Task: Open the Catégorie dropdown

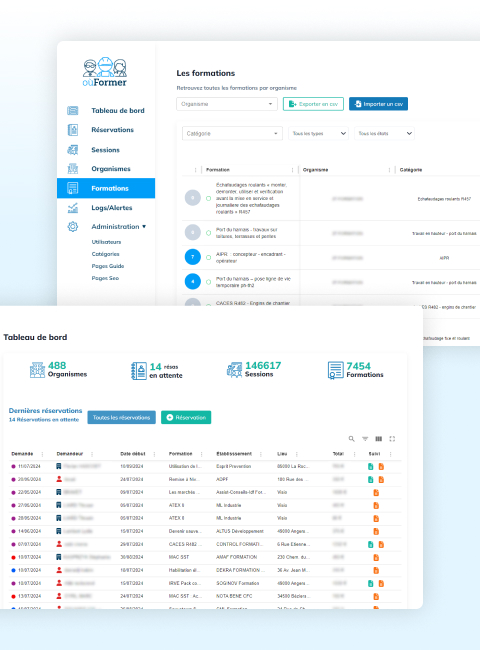Action: tap(232, 133)
